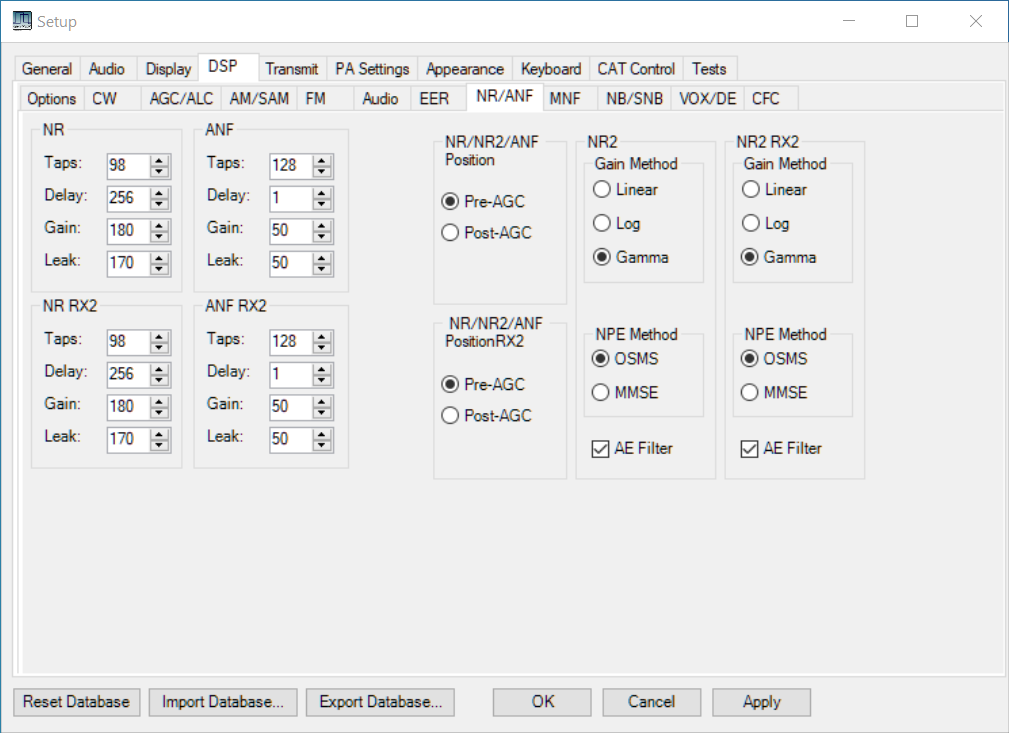The width and height of the screenshot is (1009, 733).
Task: Click the NR Gain value field
Action: pyautogui.click(x=127, y=229)
